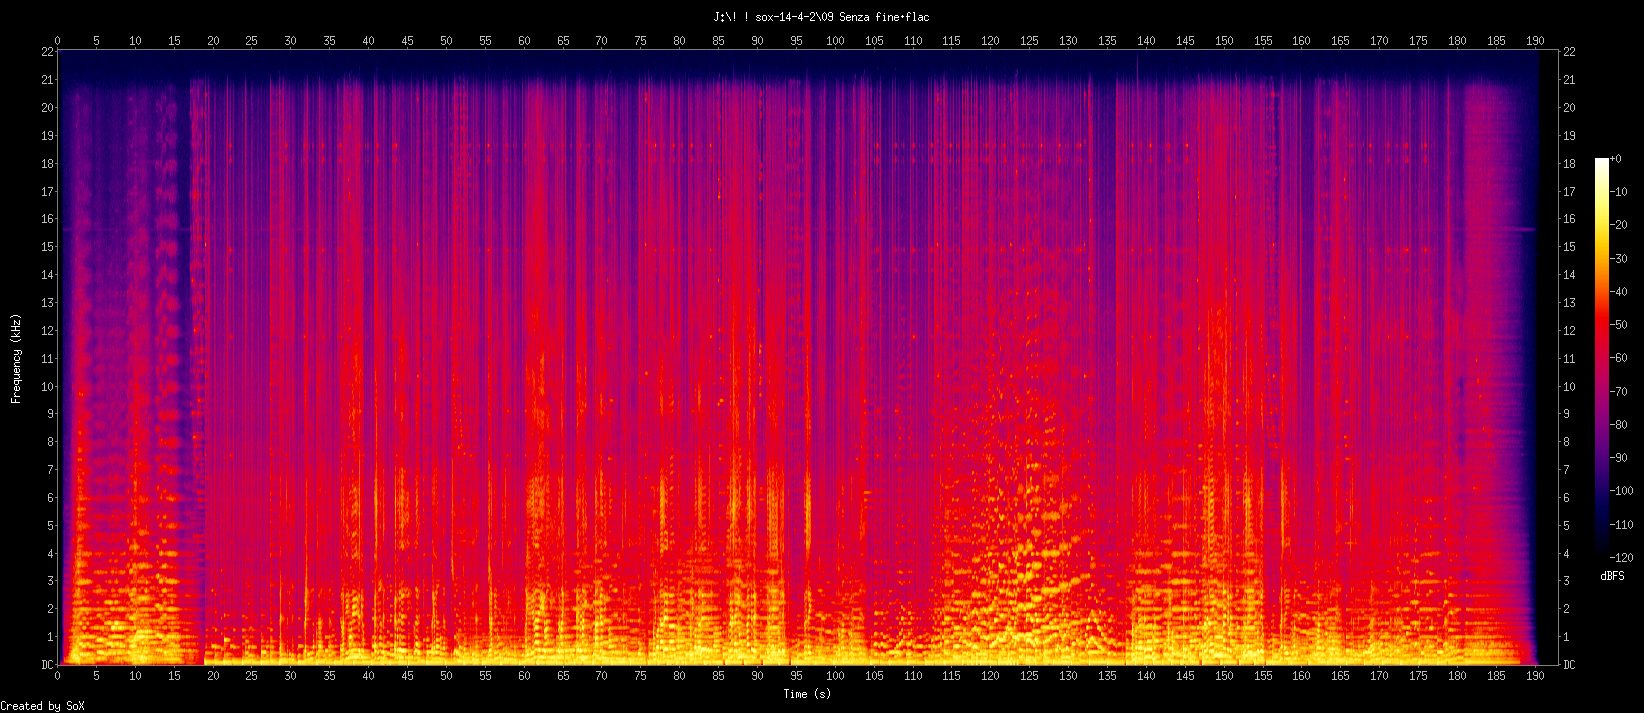1644x713 pixels.
Task: Click the '-80' value on color scale
Action: click(x=1619, y=425)
